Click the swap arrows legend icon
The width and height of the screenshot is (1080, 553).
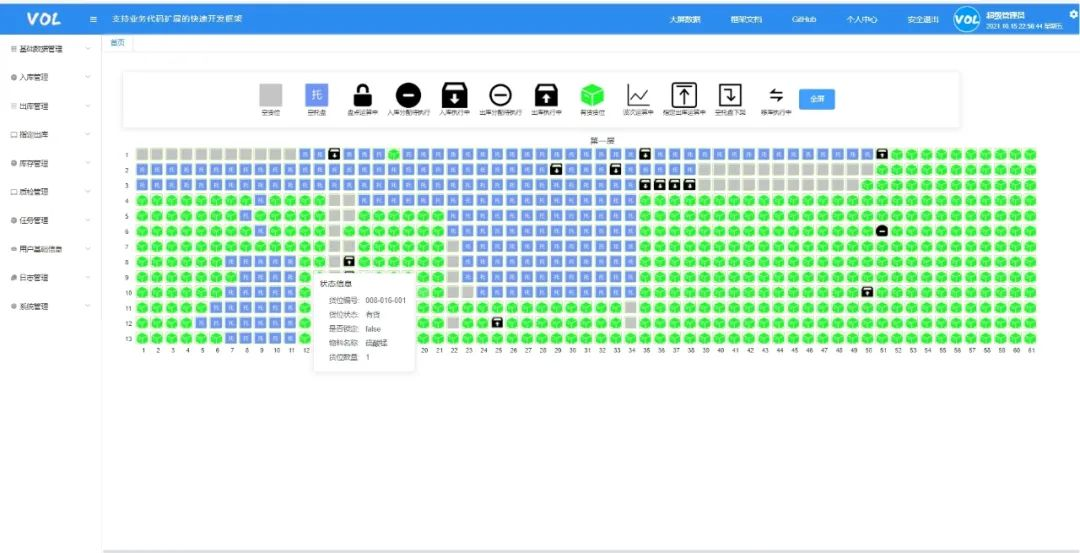pos(775,95)
